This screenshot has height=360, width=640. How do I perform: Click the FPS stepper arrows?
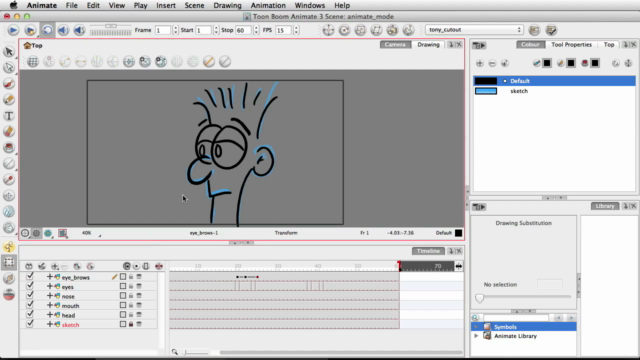[296, 30]
